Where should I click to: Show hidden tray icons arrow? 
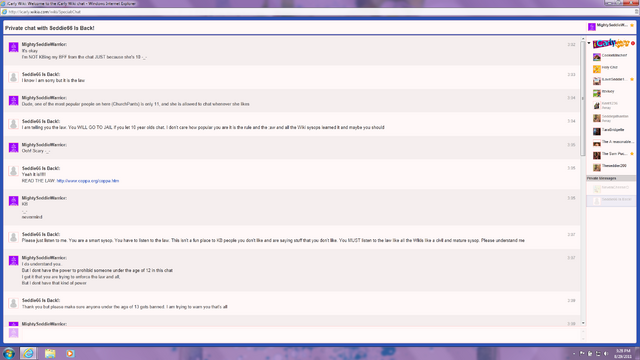pos(574,353)
